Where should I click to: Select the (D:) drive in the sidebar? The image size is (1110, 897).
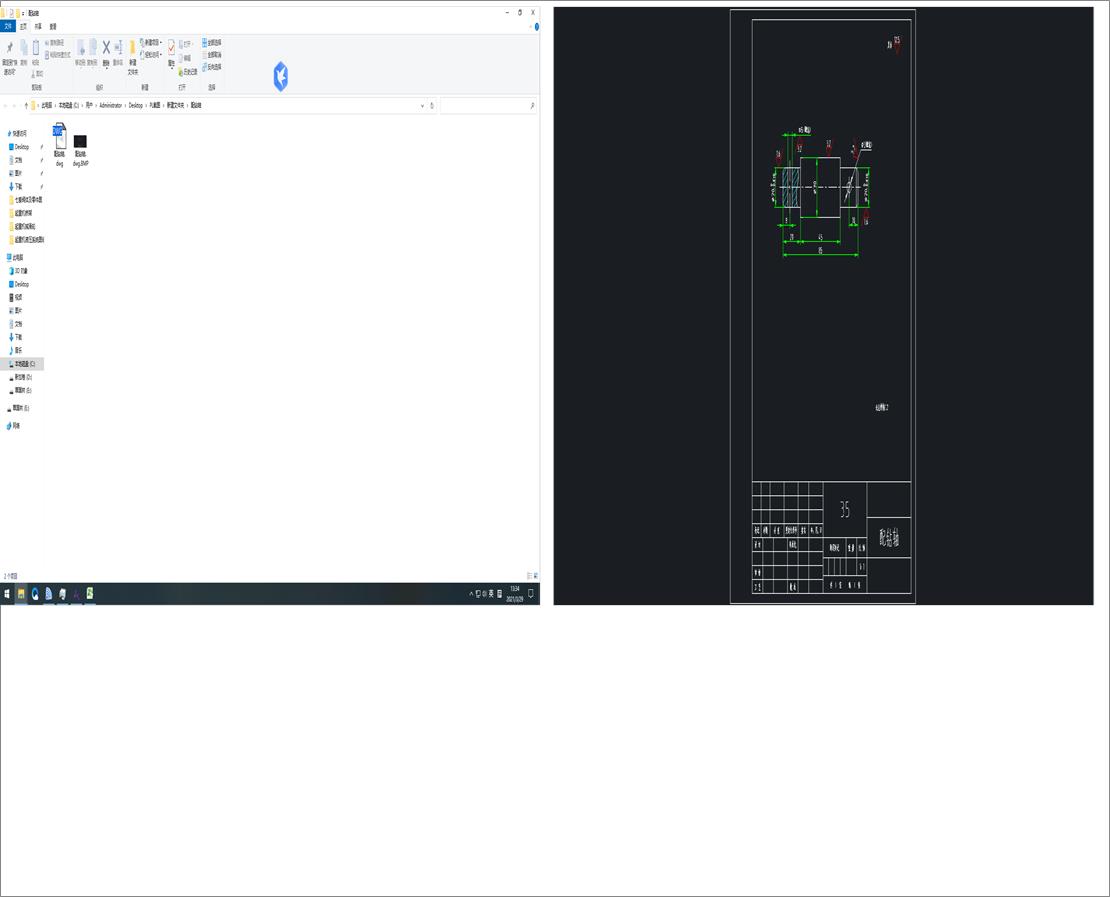[23, 377]
